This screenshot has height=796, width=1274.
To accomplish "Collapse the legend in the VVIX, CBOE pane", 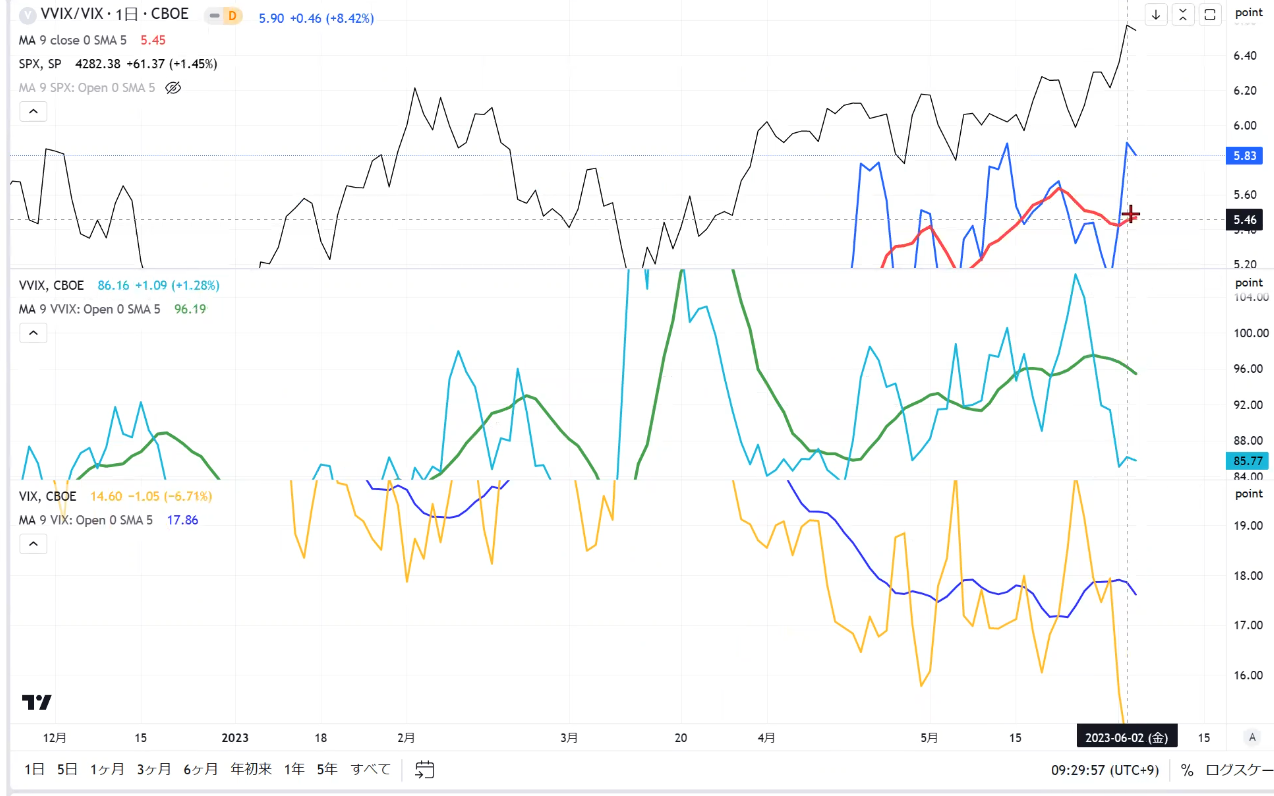I will click(x=33, y=333).
